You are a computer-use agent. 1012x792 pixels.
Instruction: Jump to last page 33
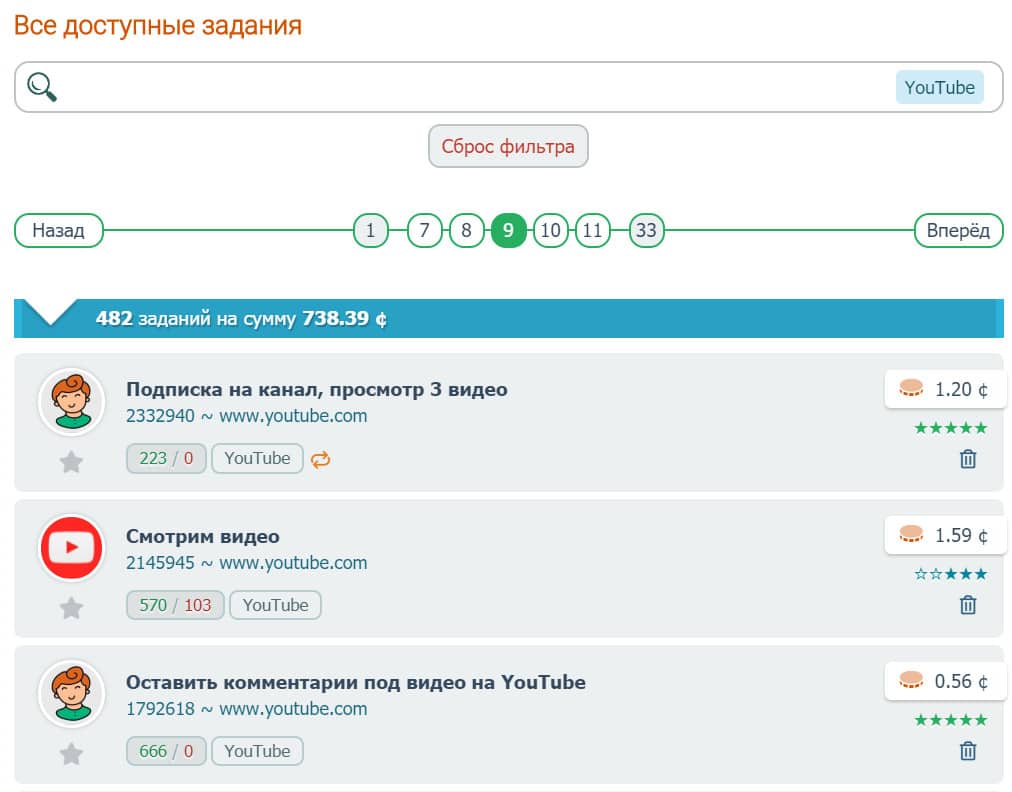646,231
